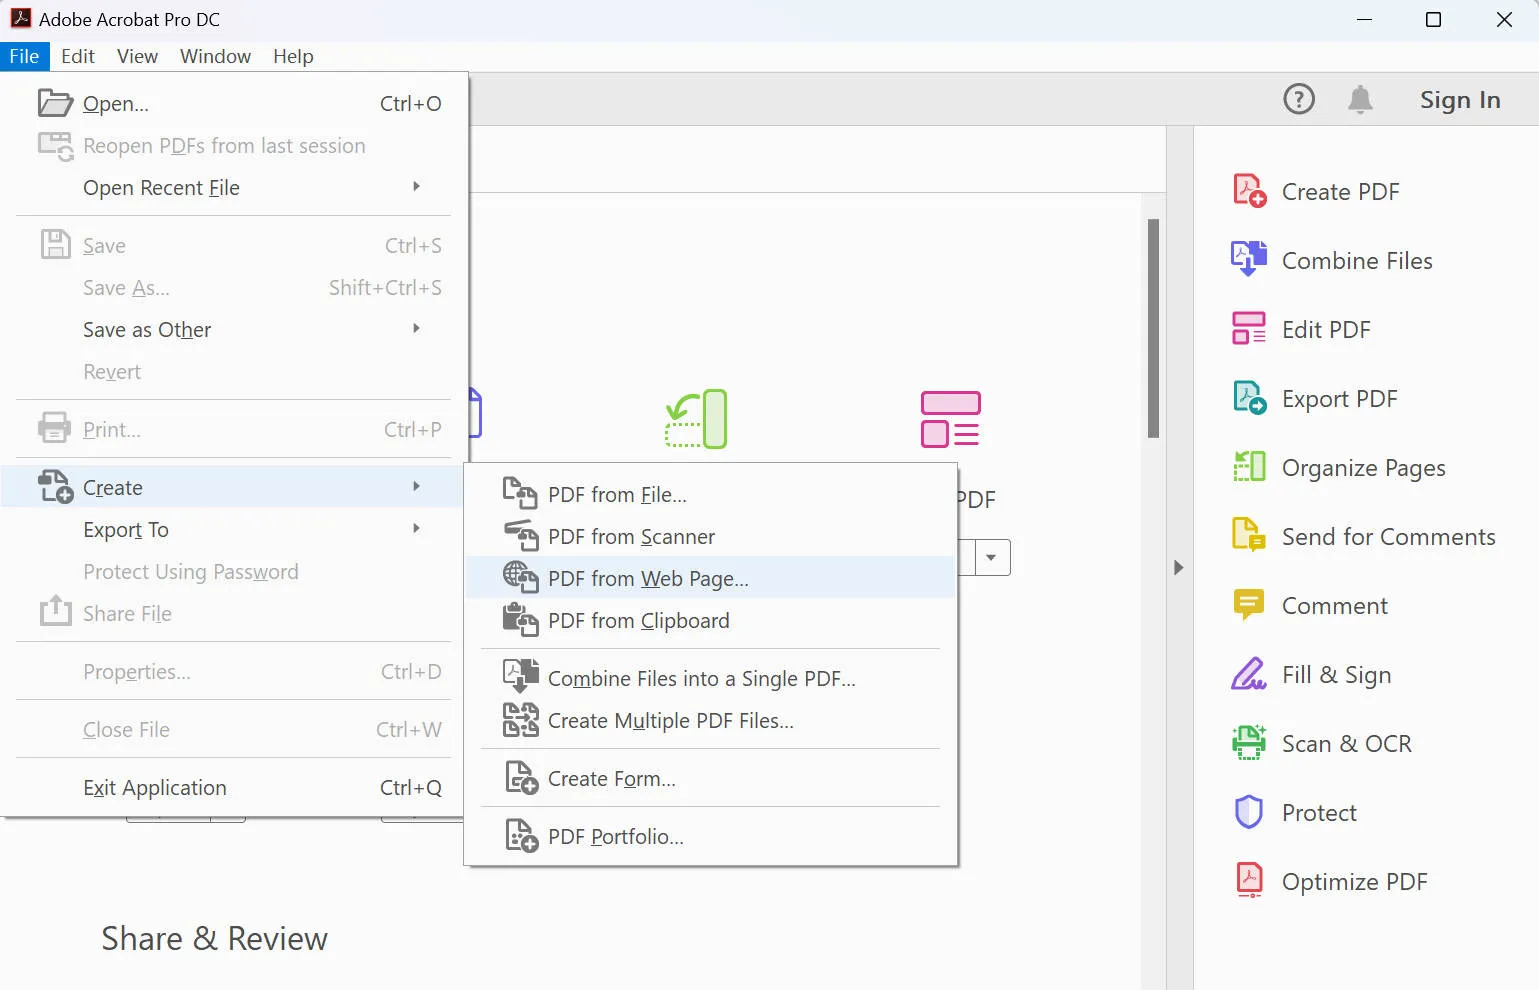Select the Fill & Sign tool
The height and width of the screenshot is (990, 1539).
1335,674
